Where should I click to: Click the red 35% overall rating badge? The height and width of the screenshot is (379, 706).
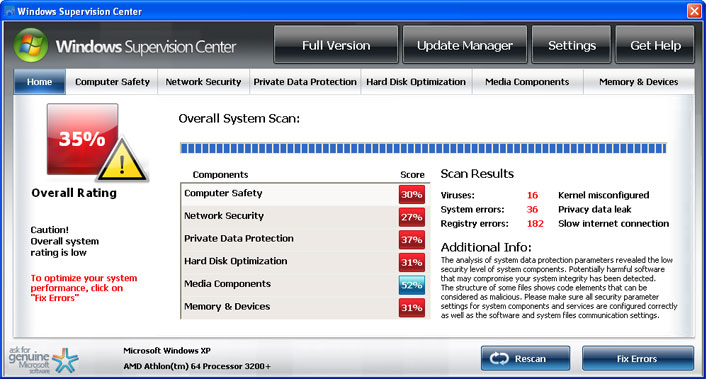[x=82, y=139]
